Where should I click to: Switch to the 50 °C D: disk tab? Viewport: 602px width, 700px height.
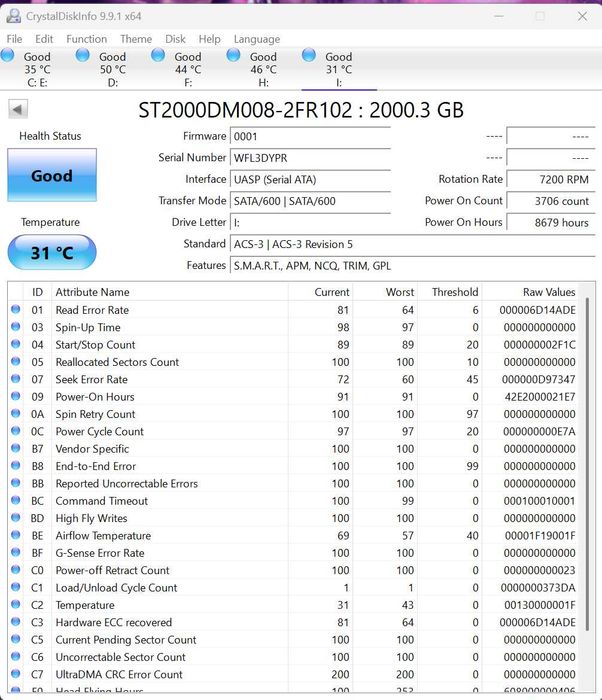pos(113,69)
